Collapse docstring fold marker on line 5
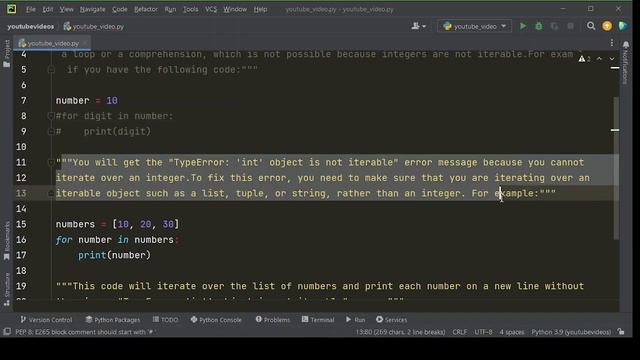The image size is (640, 360). click(x=51, y=70)
